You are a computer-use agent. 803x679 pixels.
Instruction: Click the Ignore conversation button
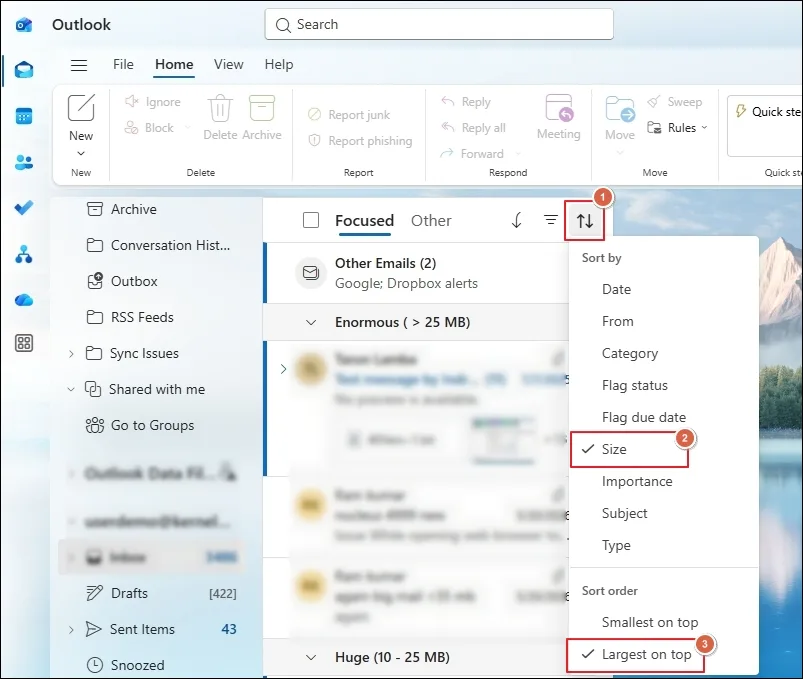point(153,102)
